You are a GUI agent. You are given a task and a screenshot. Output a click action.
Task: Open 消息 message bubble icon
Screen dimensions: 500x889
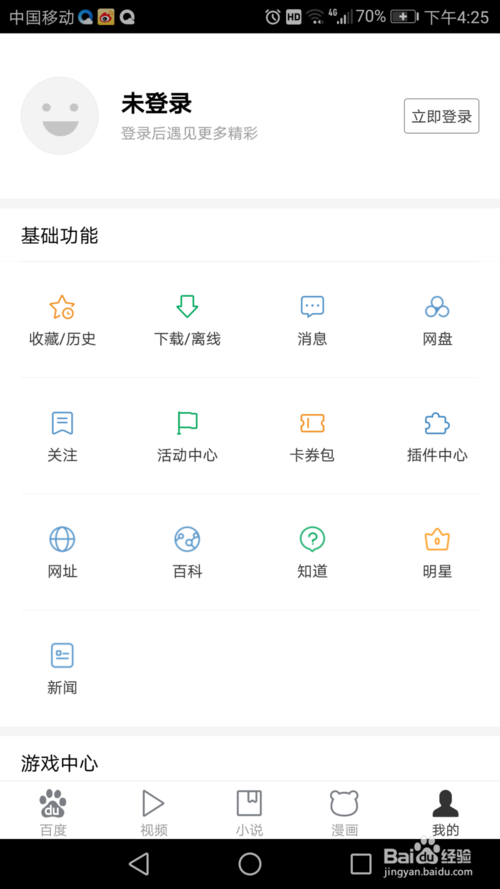312,306
